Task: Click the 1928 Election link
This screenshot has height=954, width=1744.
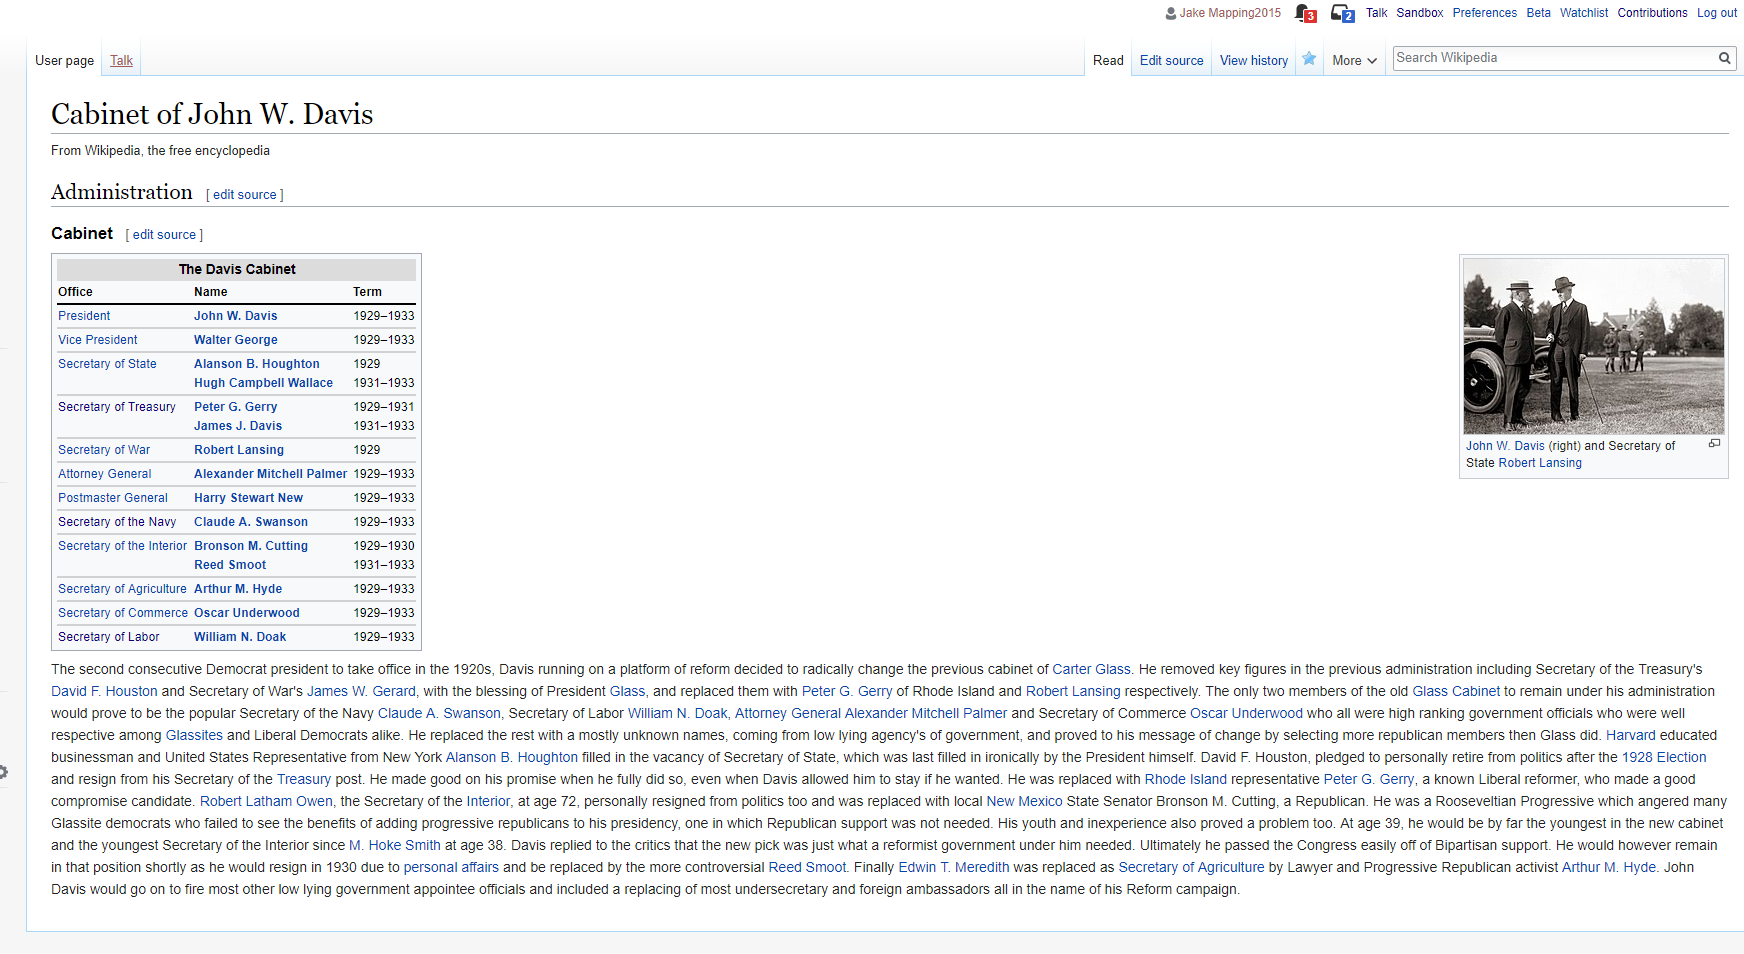Action: click(x=1664, y=758)
